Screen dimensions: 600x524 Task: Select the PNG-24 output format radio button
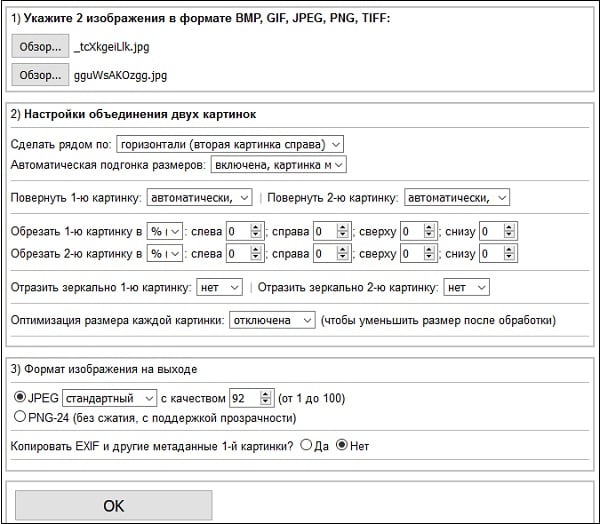point(21,417)
